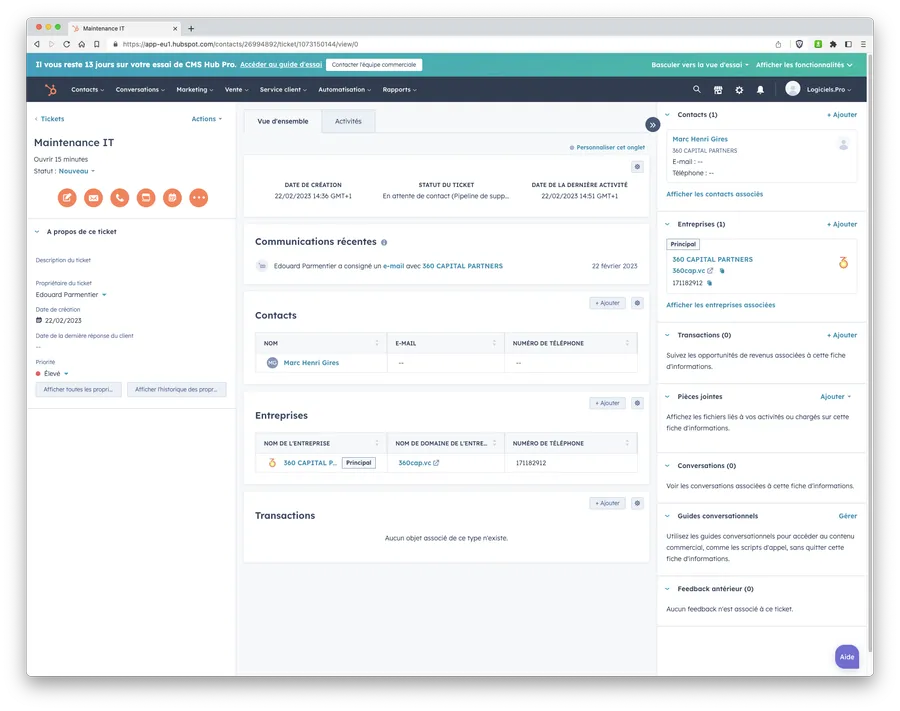The image size is (900, 711).
Task: Open ticket owner Edouard Parmentier dropdown
Action: pyautogui.click(x=71, y=295)
